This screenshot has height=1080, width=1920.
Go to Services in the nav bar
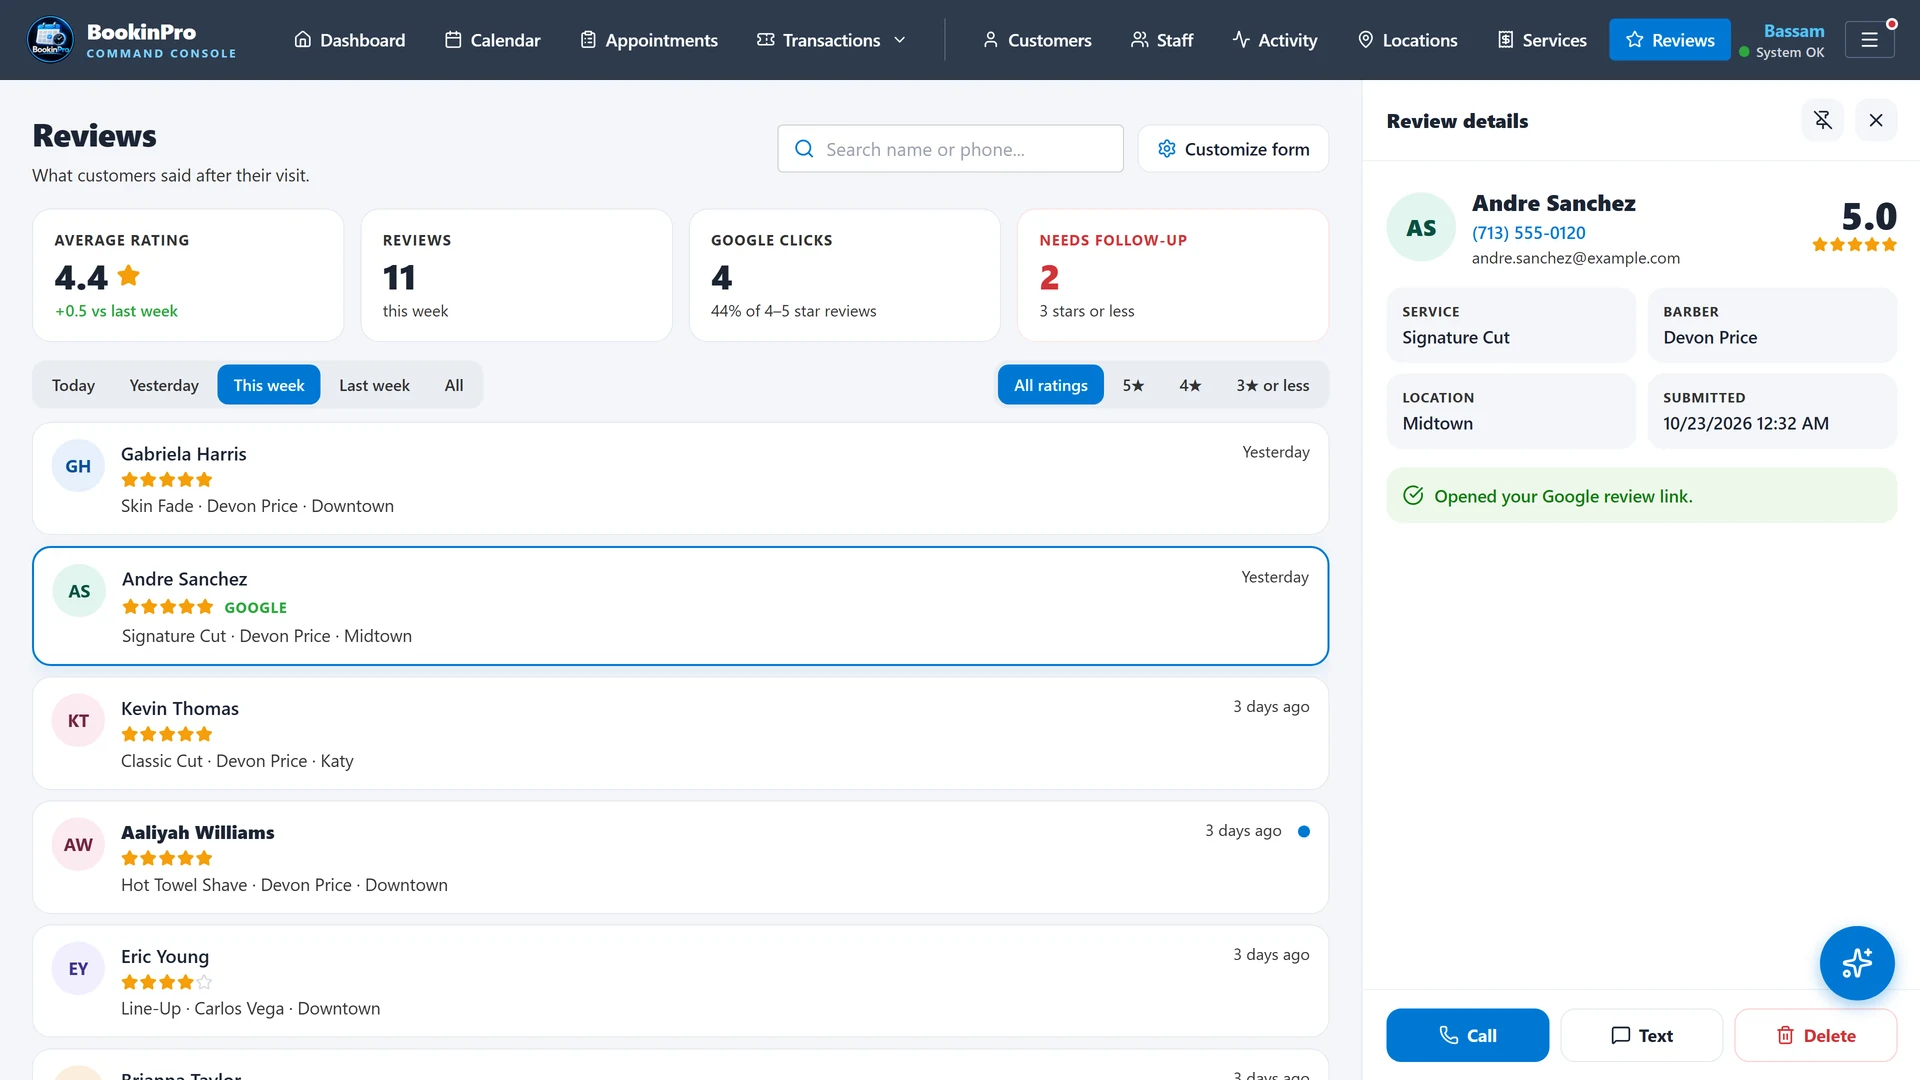pyautogui.click(x=1543, y=40)
